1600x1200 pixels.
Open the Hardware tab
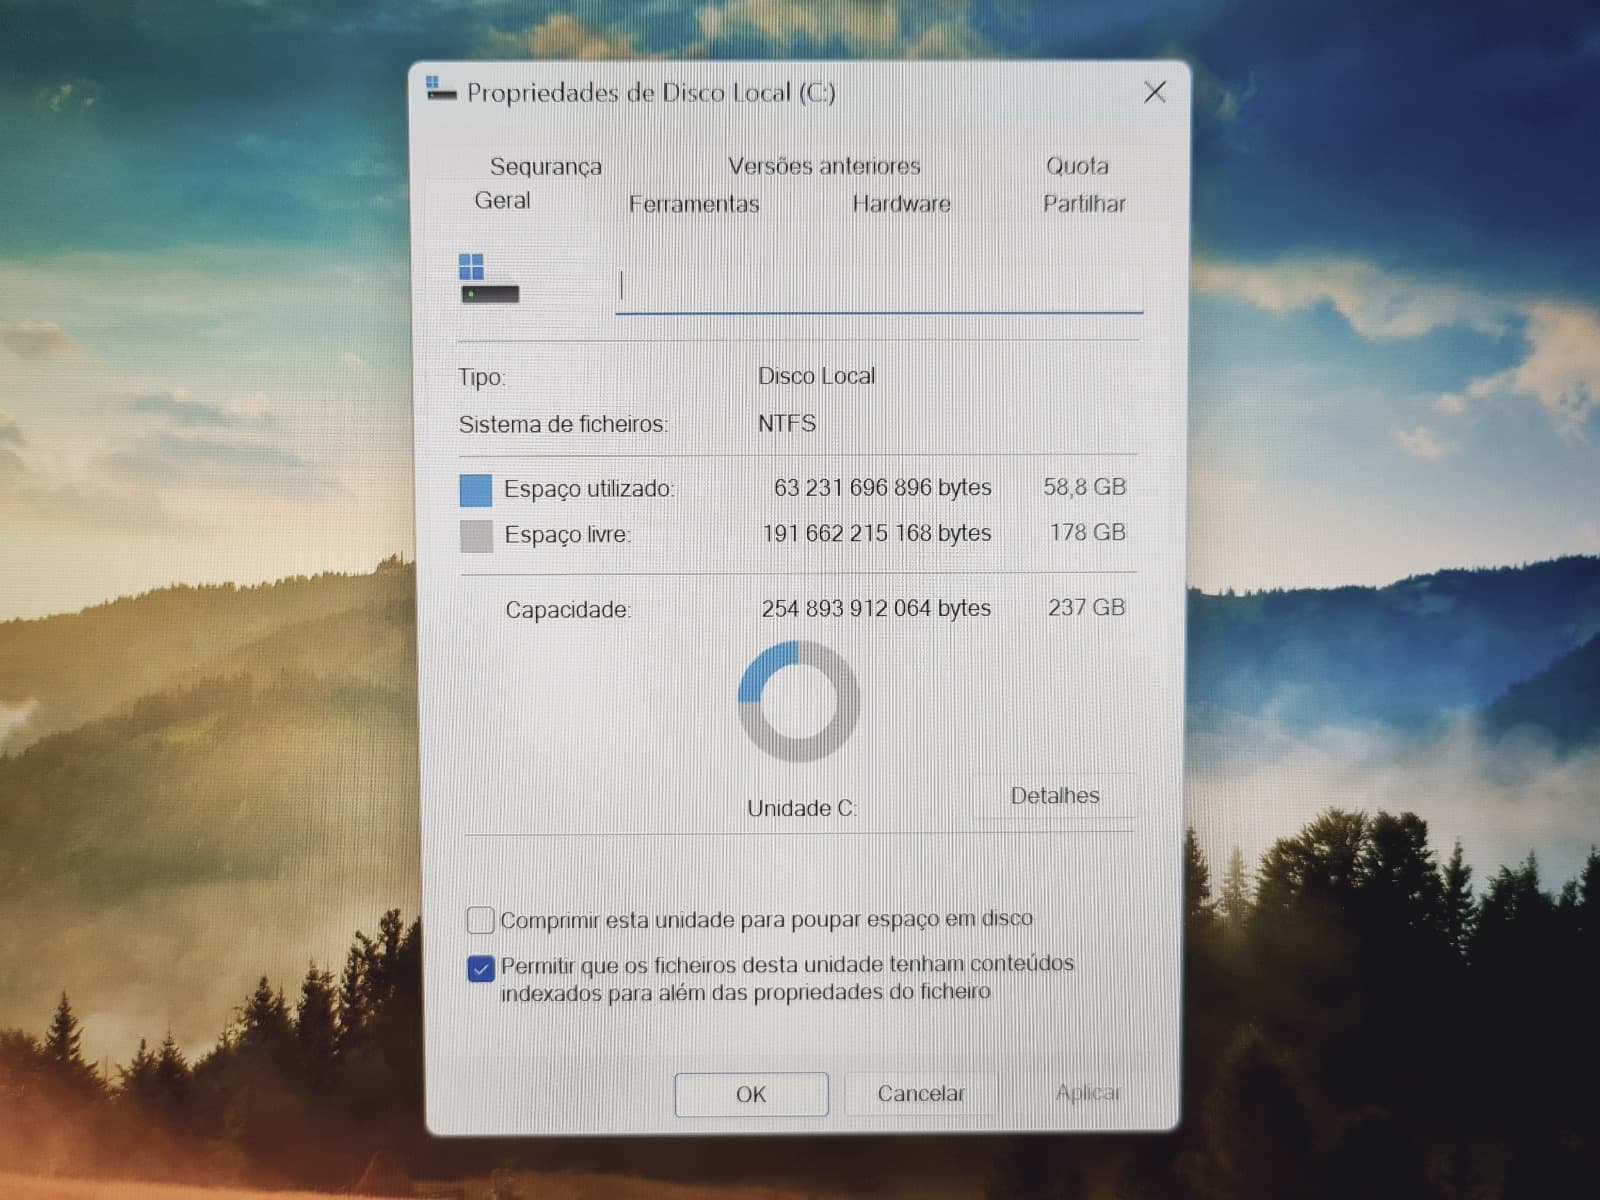[x=901, y=204]
